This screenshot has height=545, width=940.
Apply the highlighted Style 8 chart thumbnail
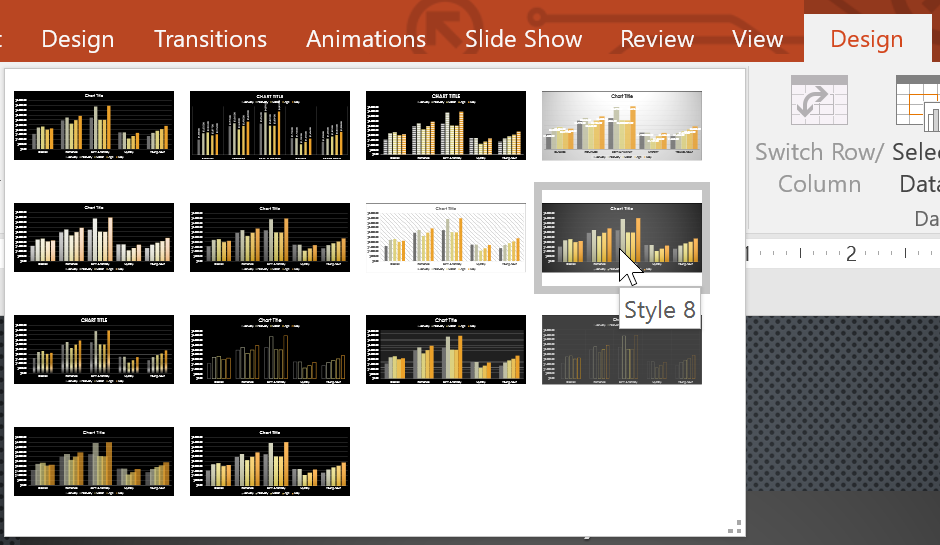(622, 237)
